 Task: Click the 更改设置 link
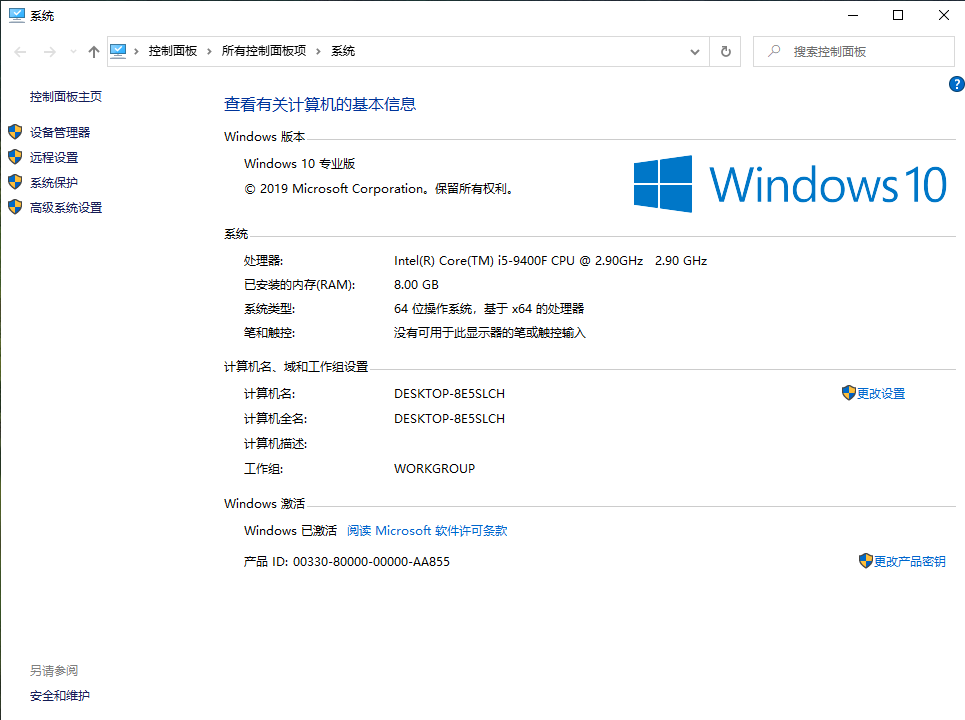(x=880, y=393)
